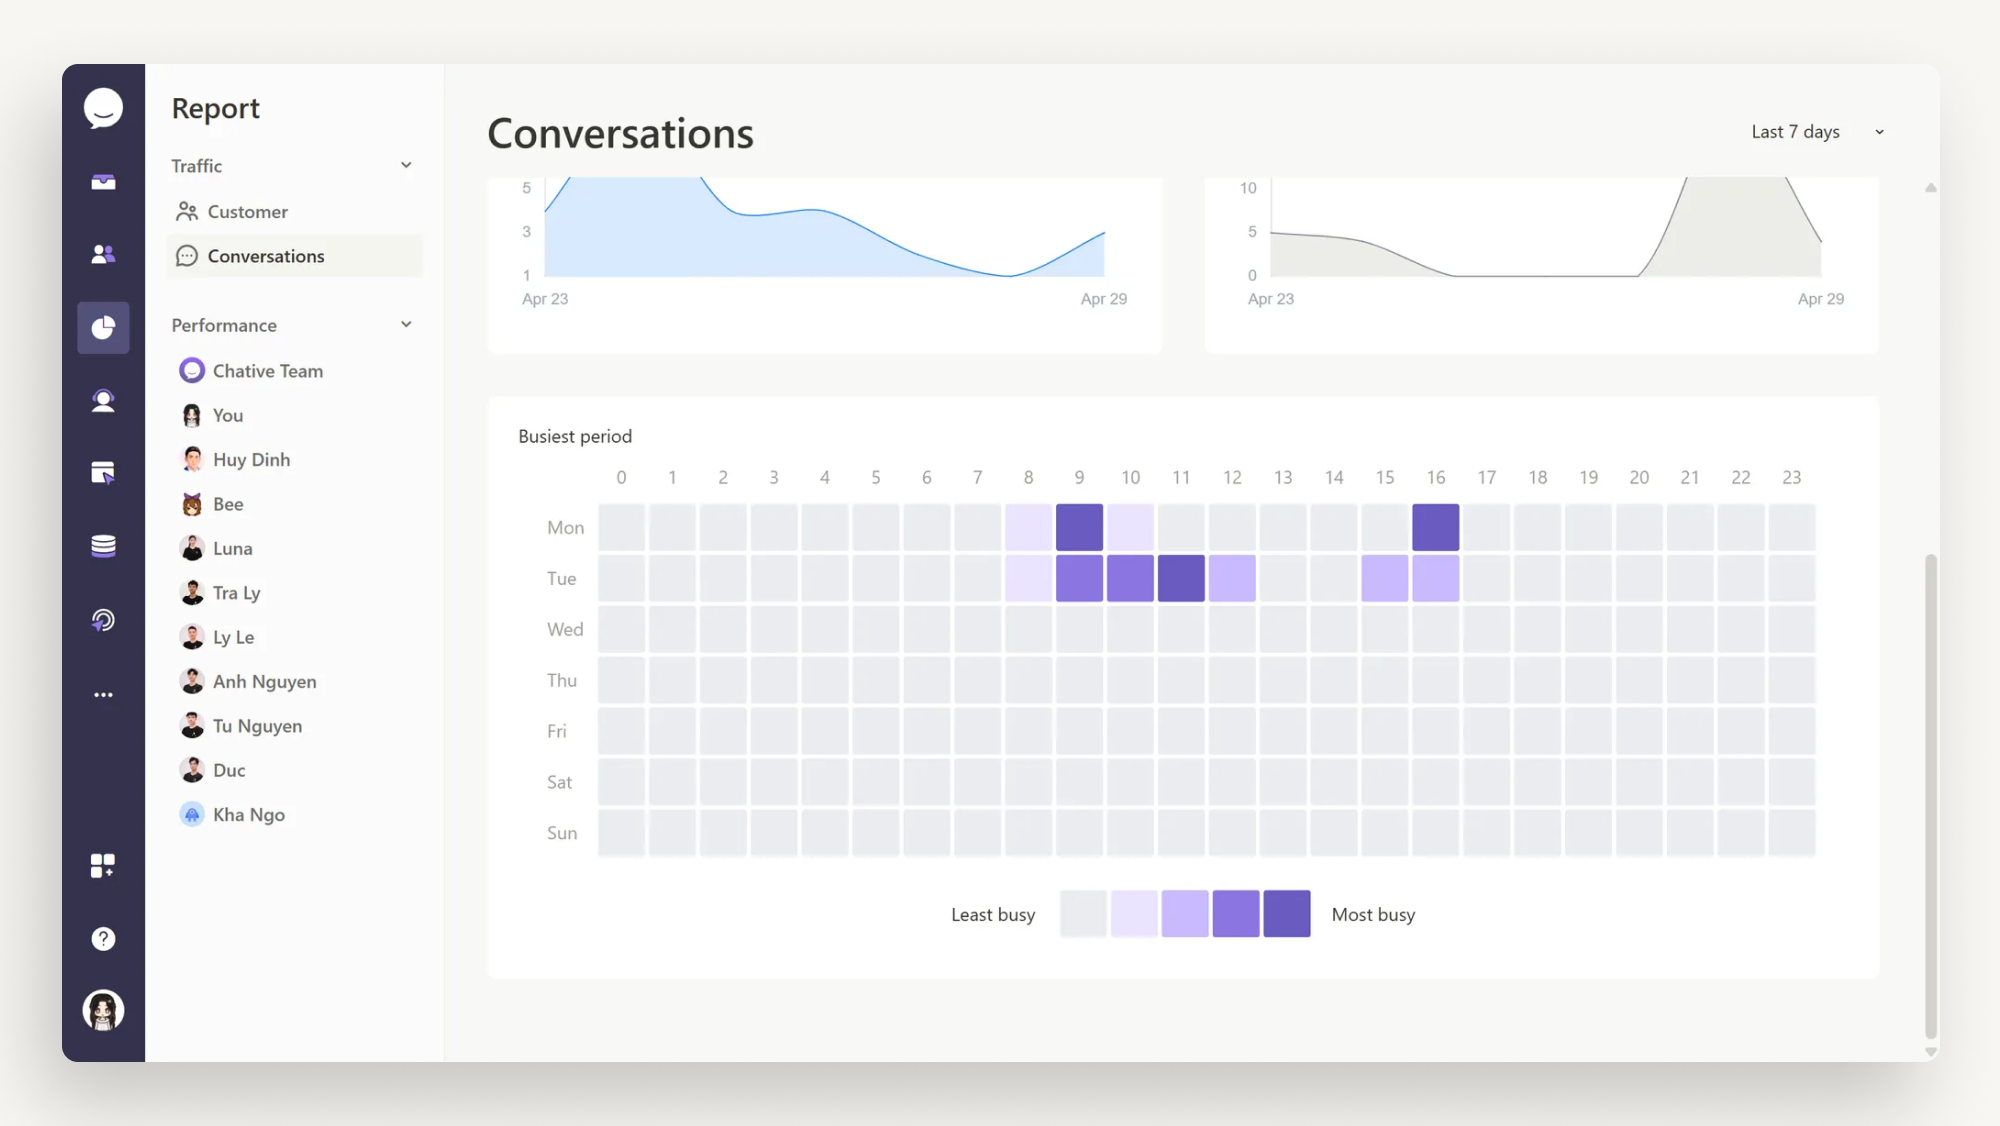Open Huy Dinh's performance report
The height and width of the screenshot is (1126, 2000).
(x=251, y=460)
